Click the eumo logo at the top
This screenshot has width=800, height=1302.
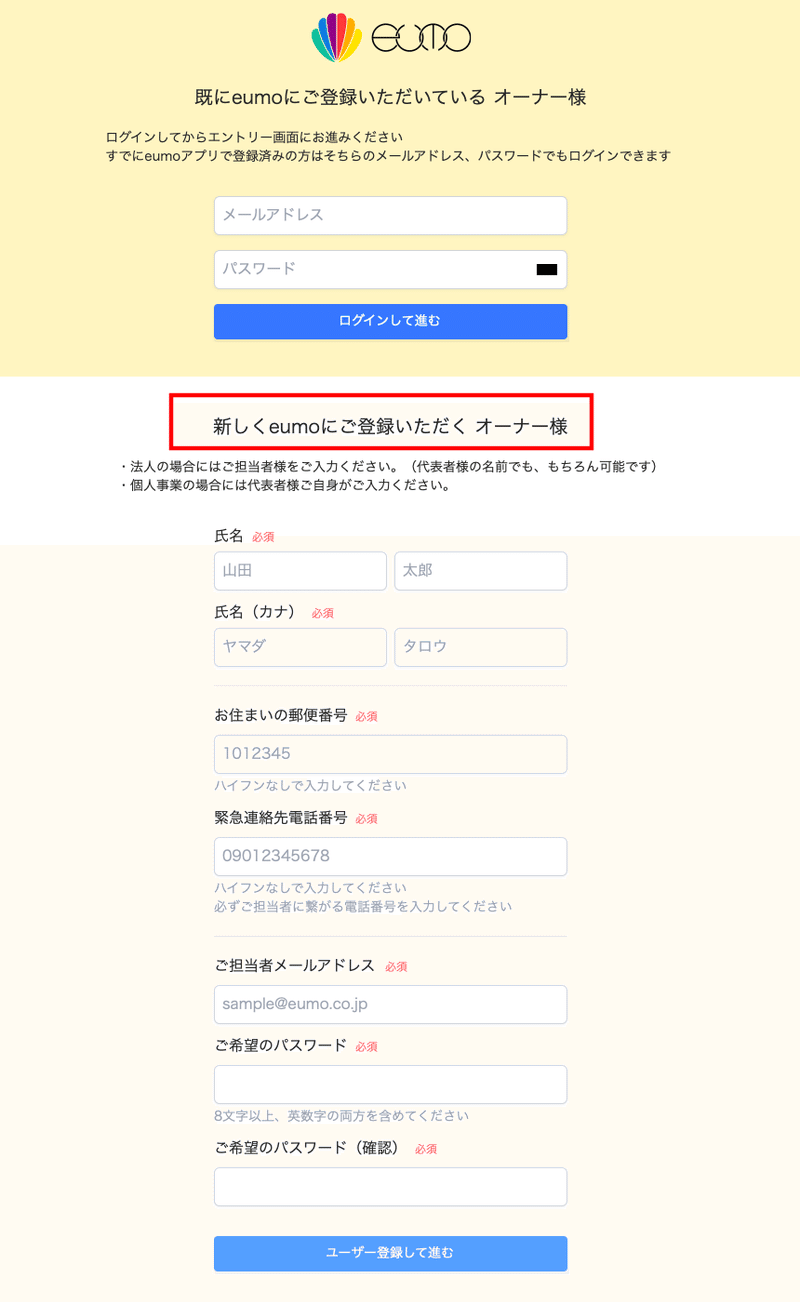tap(391, 38)
